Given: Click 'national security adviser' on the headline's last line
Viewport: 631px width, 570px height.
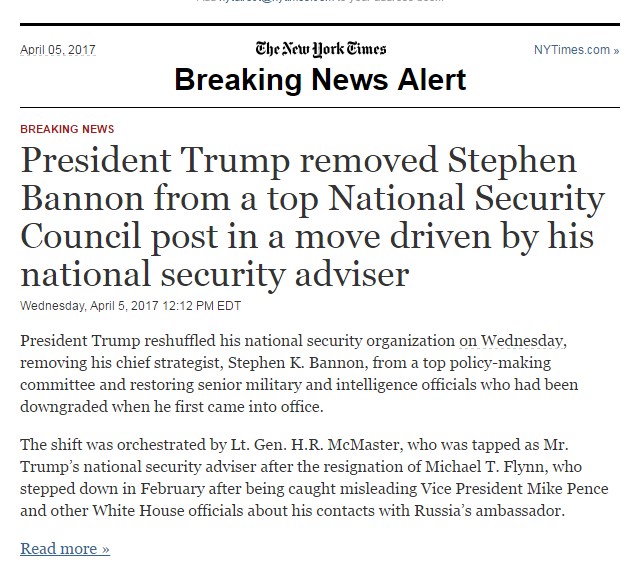Looking at the screenshot, I should click(214, 275).
